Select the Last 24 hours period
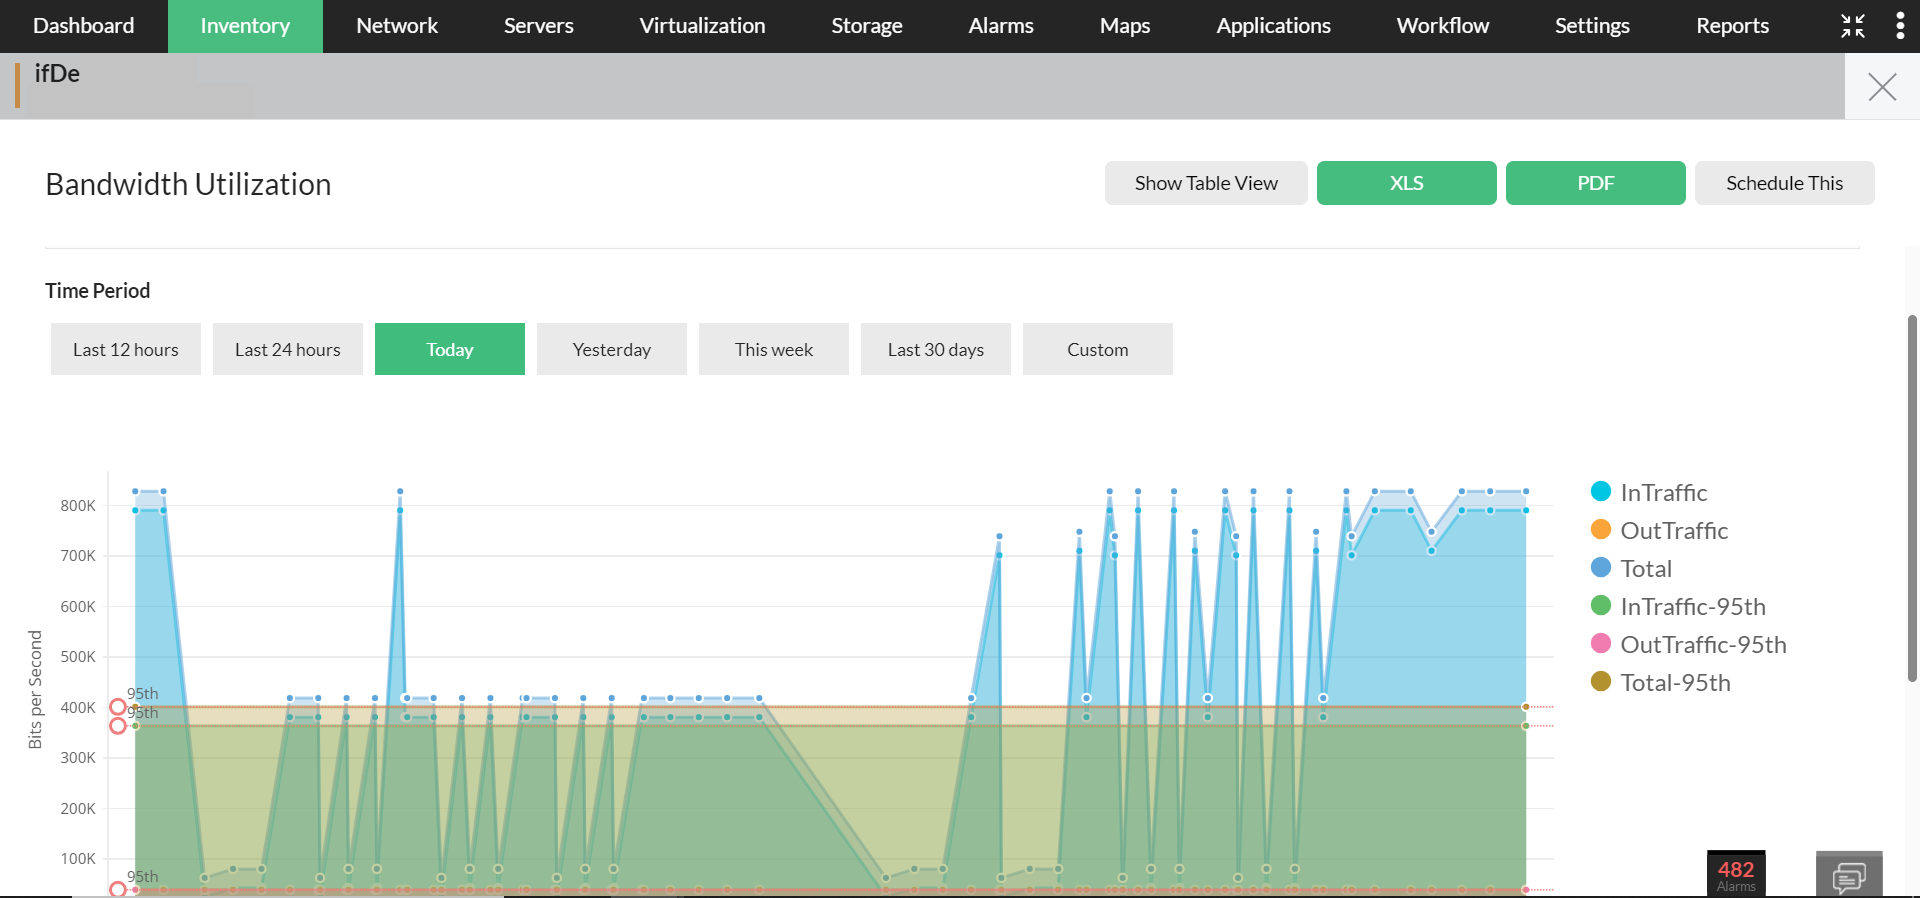1920x898 pixels. point(288,349)
